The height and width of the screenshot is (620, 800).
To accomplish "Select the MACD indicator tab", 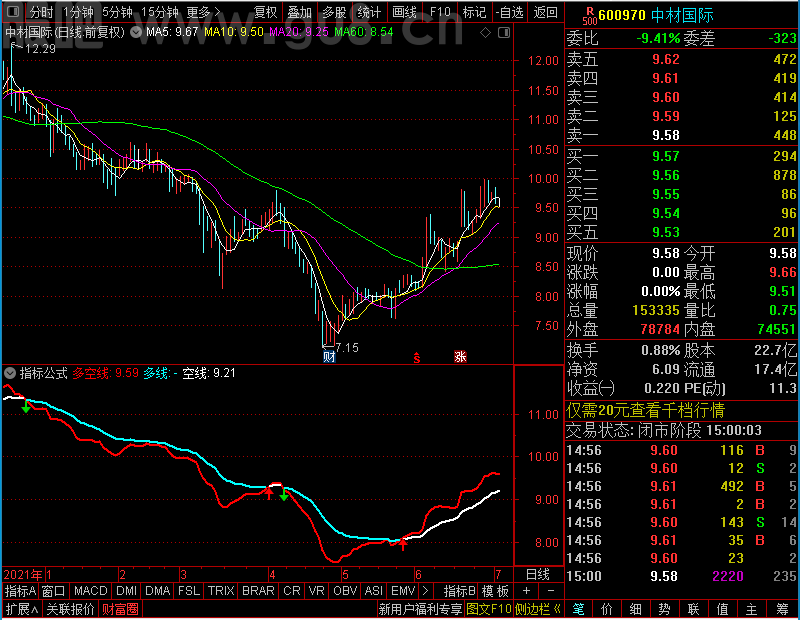I will click(x=90, y=591).
